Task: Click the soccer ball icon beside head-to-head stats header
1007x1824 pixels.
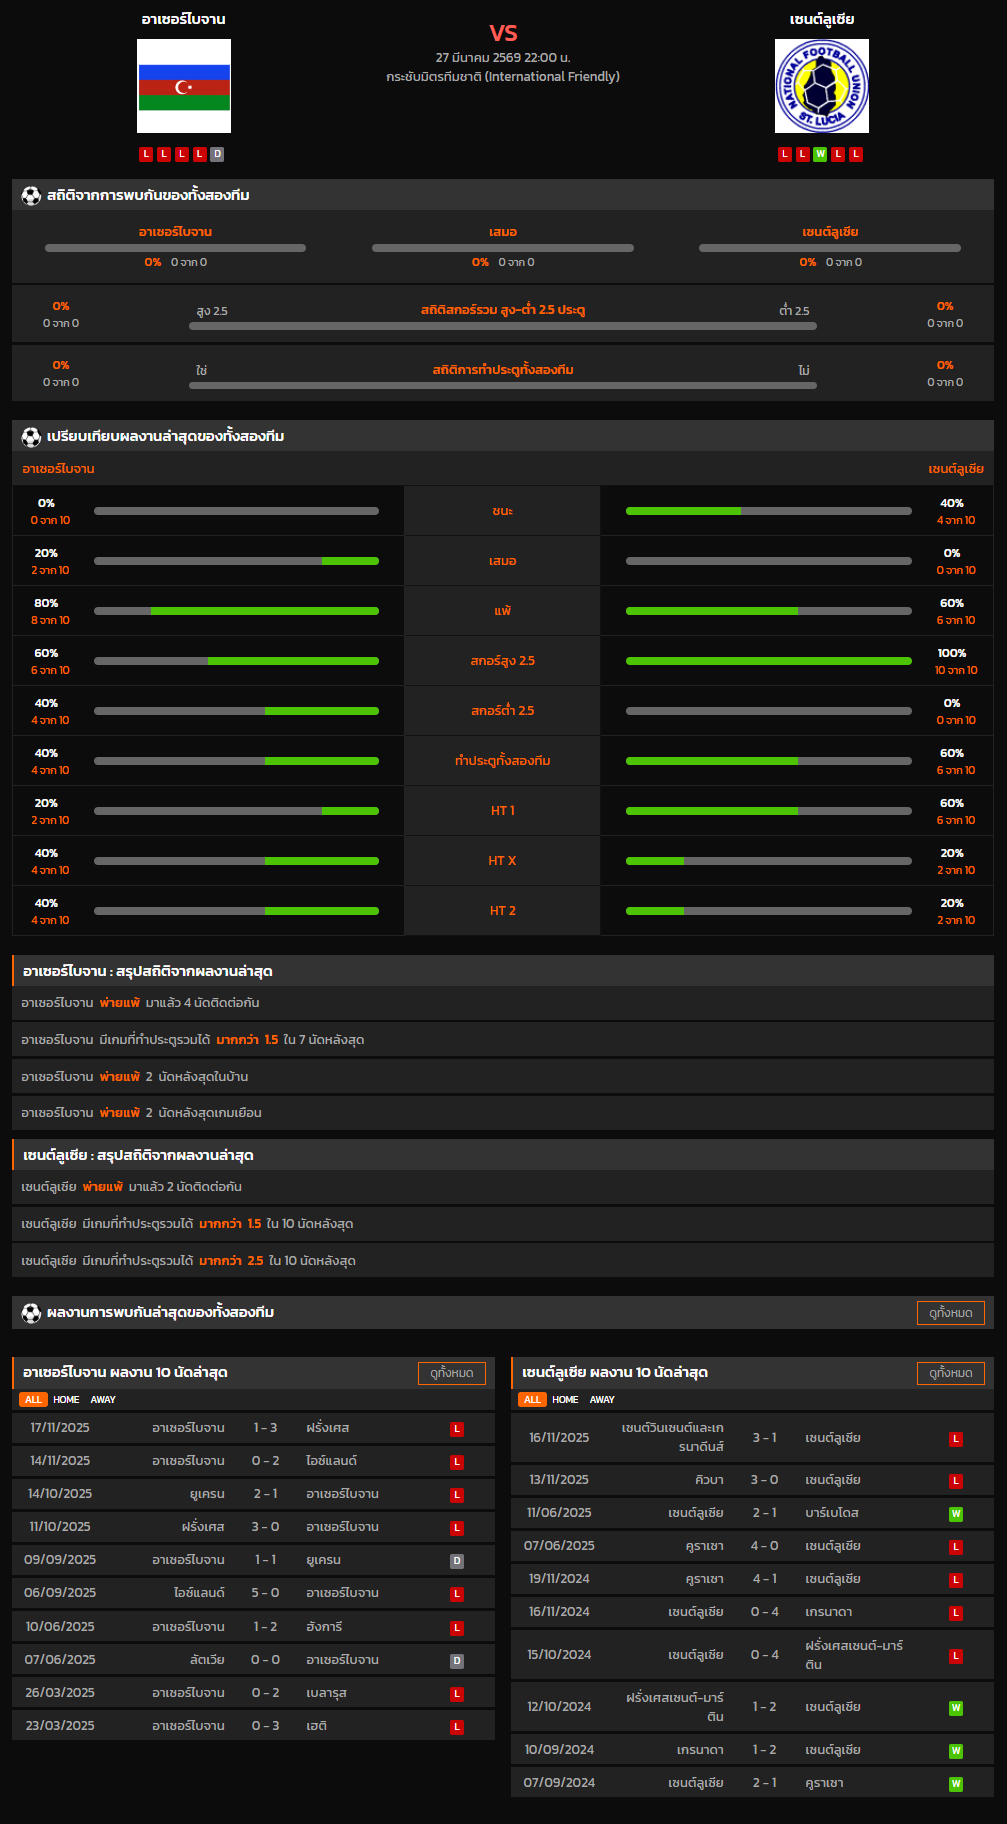Action: pyautogui.click(x=31, y=196)
